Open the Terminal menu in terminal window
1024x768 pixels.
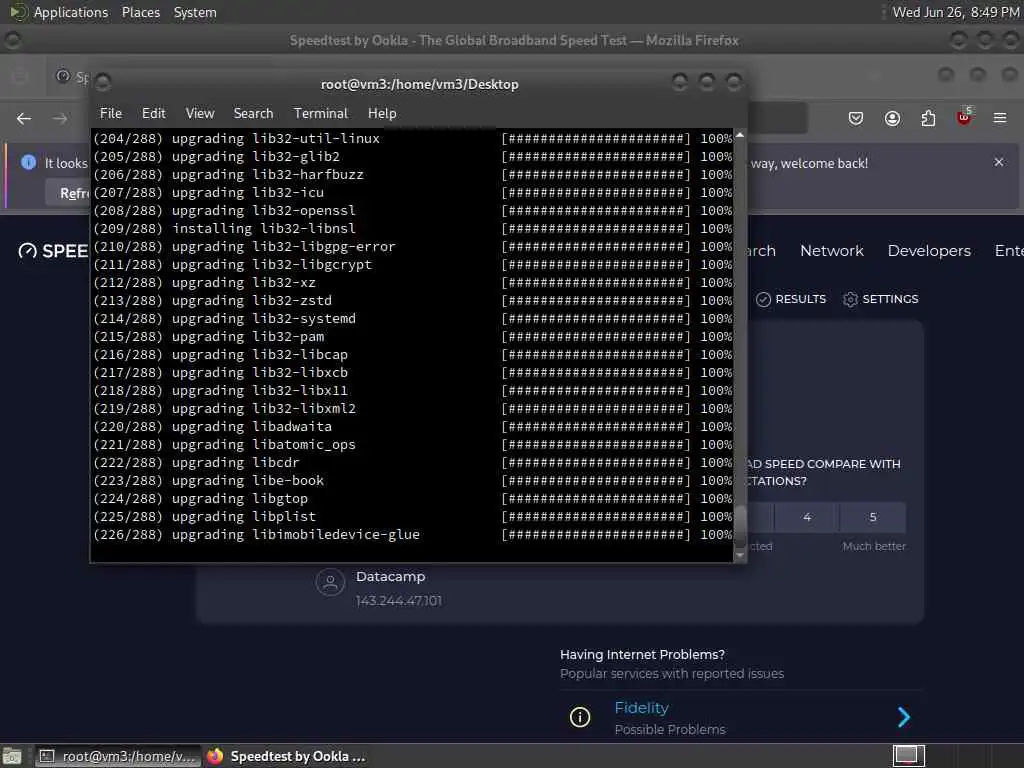point(321,114)
